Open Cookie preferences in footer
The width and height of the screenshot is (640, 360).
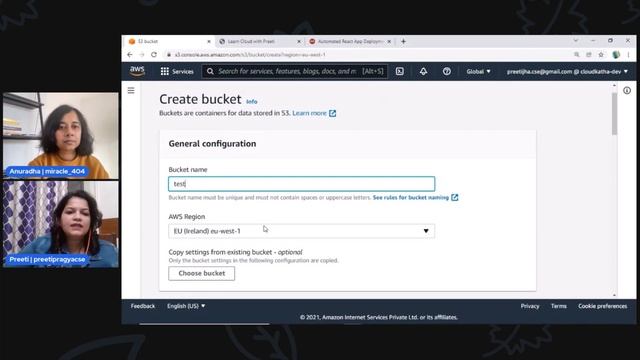[x=602, y=306]
